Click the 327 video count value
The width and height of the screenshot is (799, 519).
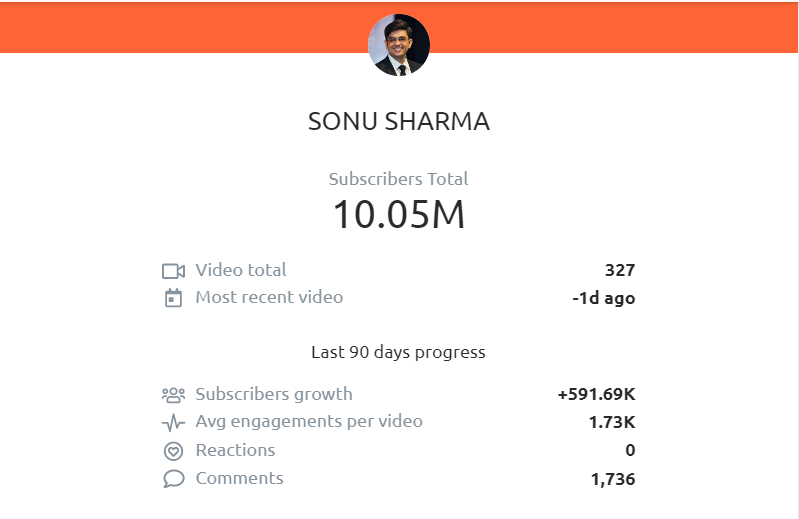[x=620, y=270]
